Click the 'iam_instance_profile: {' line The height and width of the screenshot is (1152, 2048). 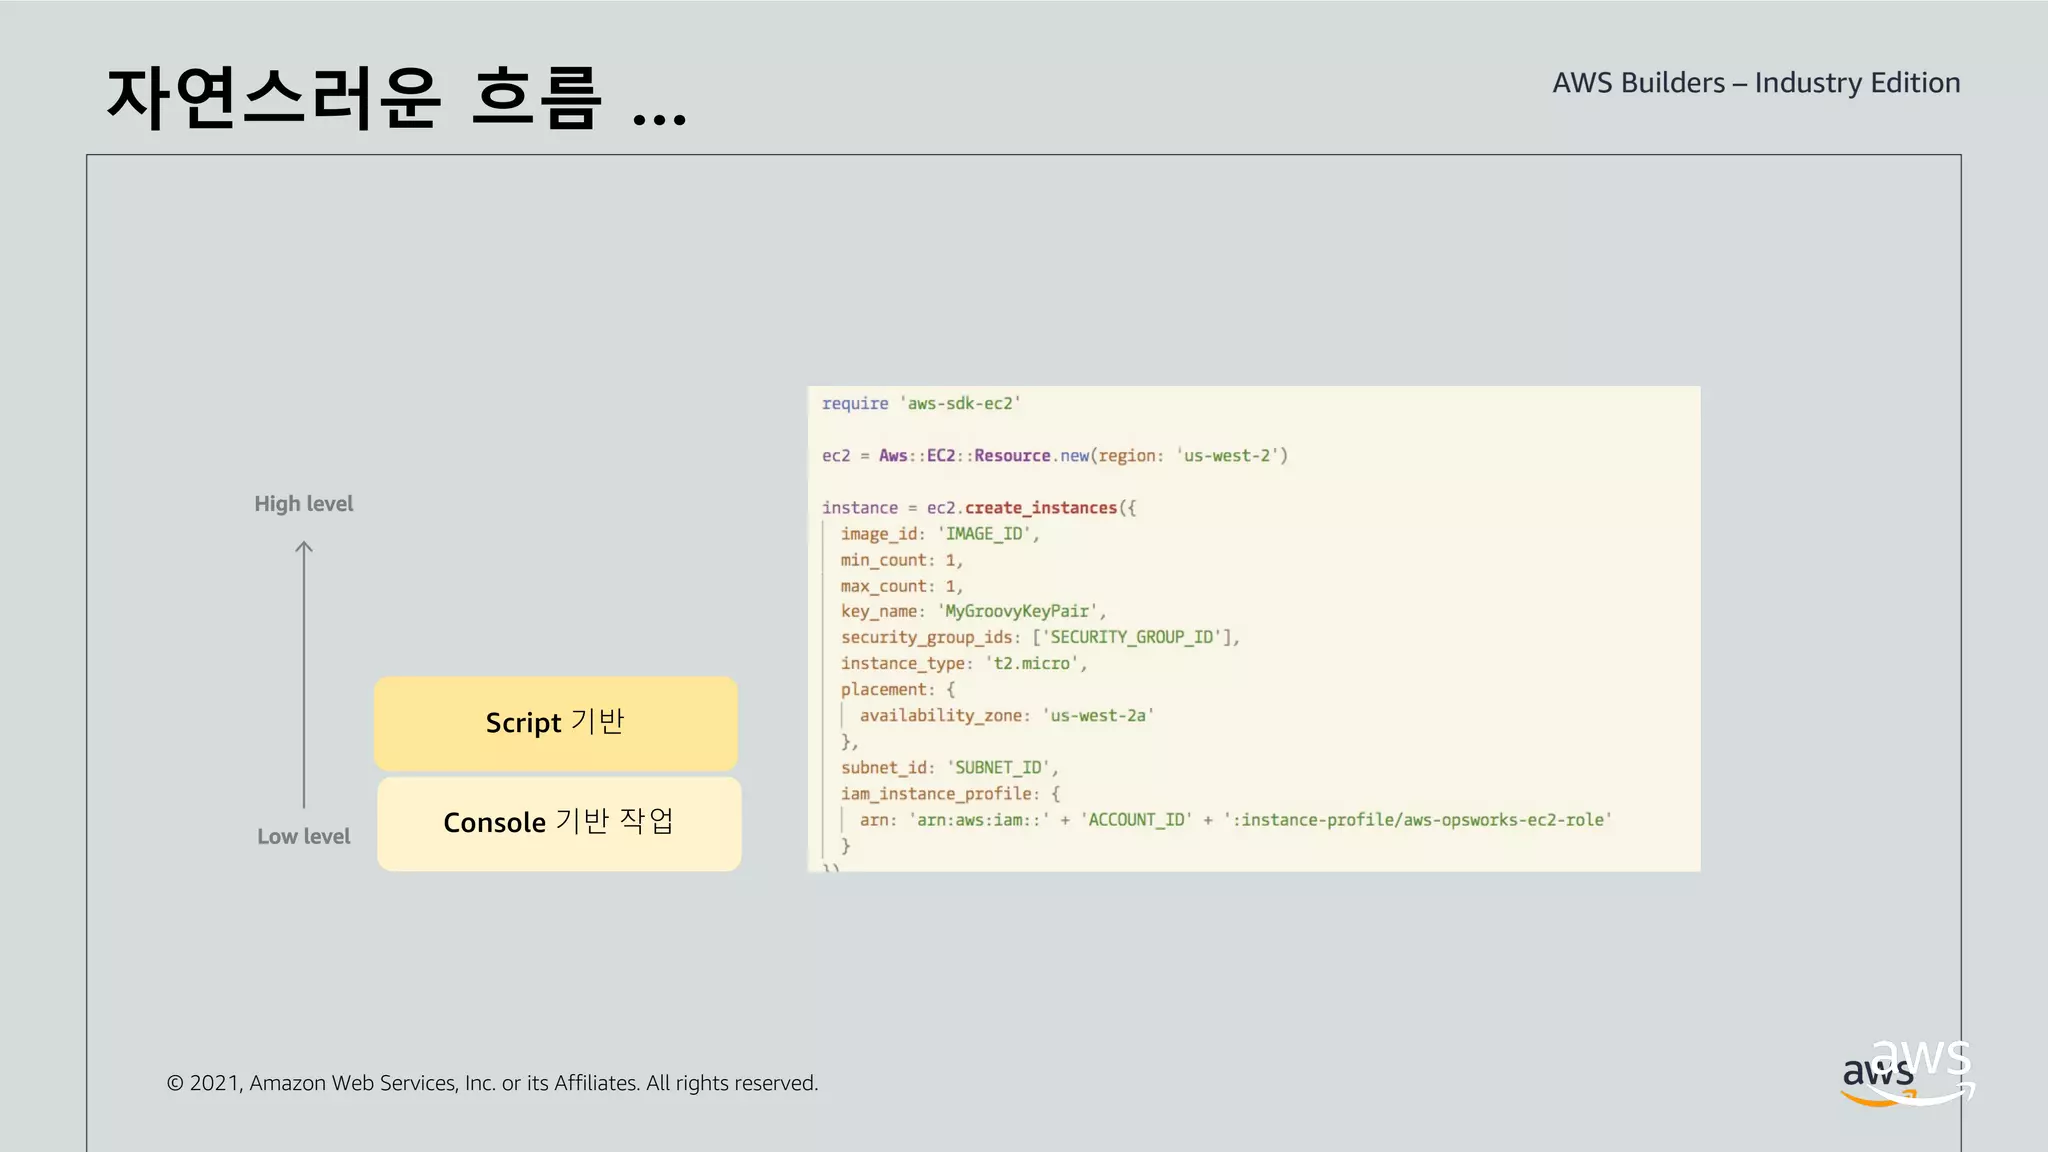tap(951, 793)
